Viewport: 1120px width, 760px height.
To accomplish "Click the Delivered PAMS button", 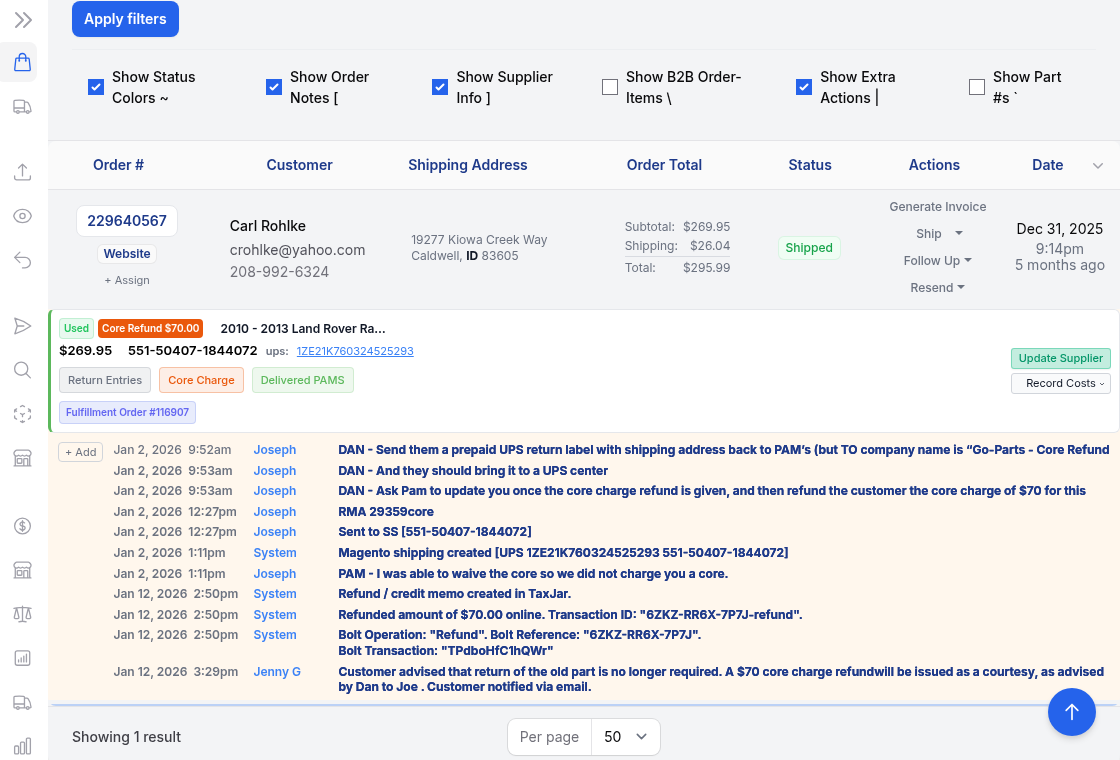I will (302, 381).
